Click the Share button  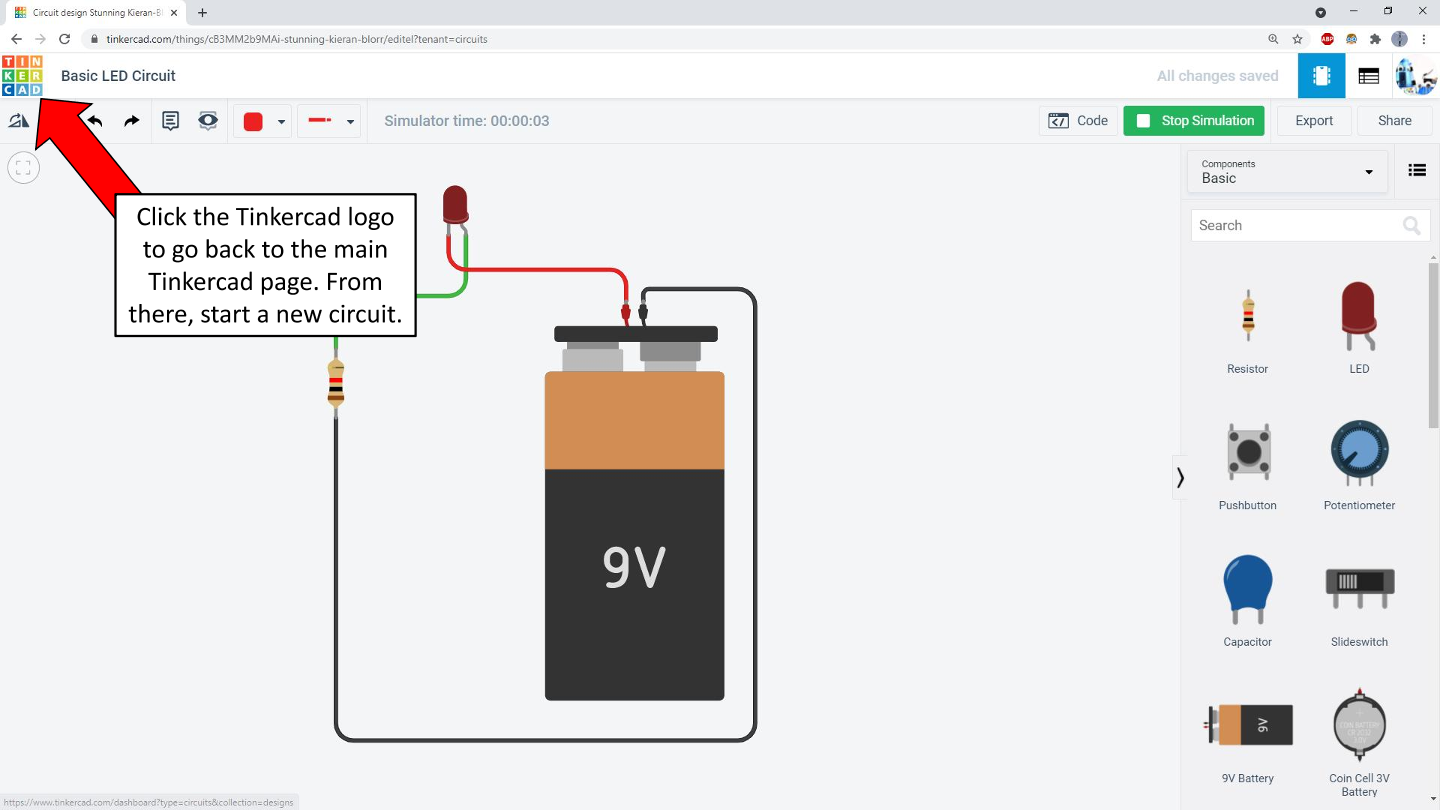pyautogui.click(x=1394, y=121)
